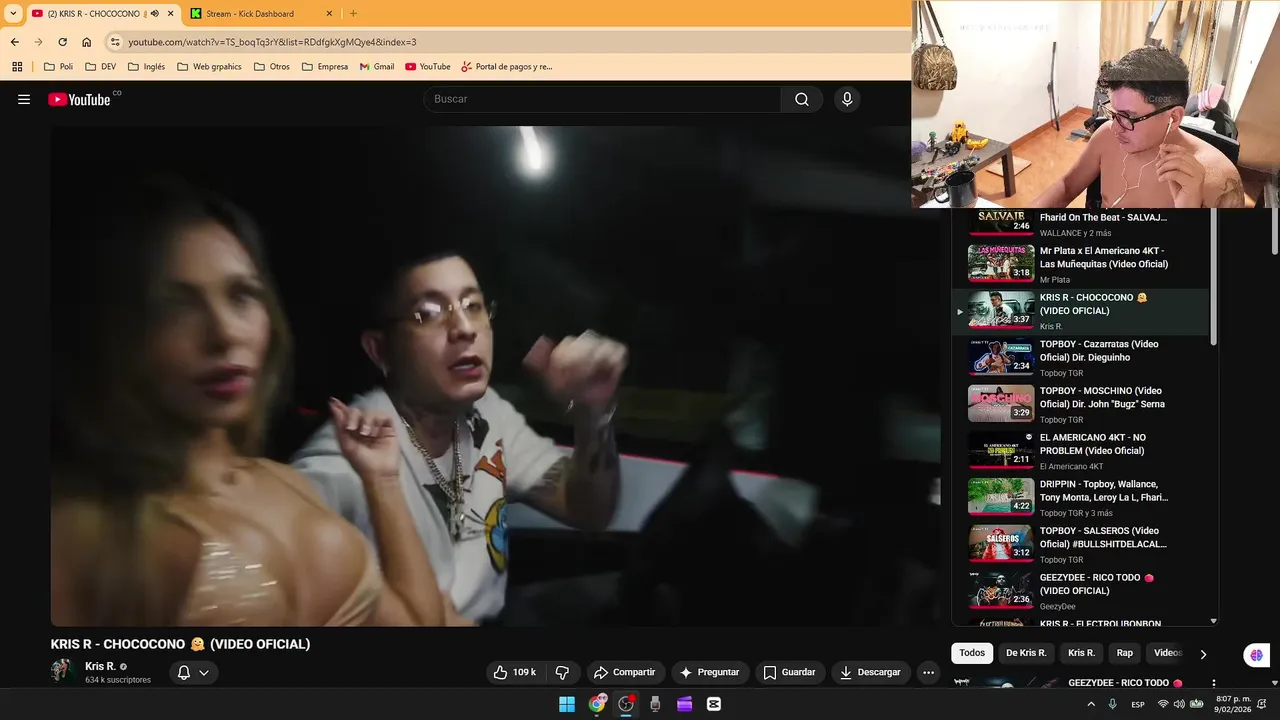Viewport: 1280px width, 720px height.
Task: Play TOPBOY - MOSCHINO from the playlist
Action: (x=1080, y=404)
